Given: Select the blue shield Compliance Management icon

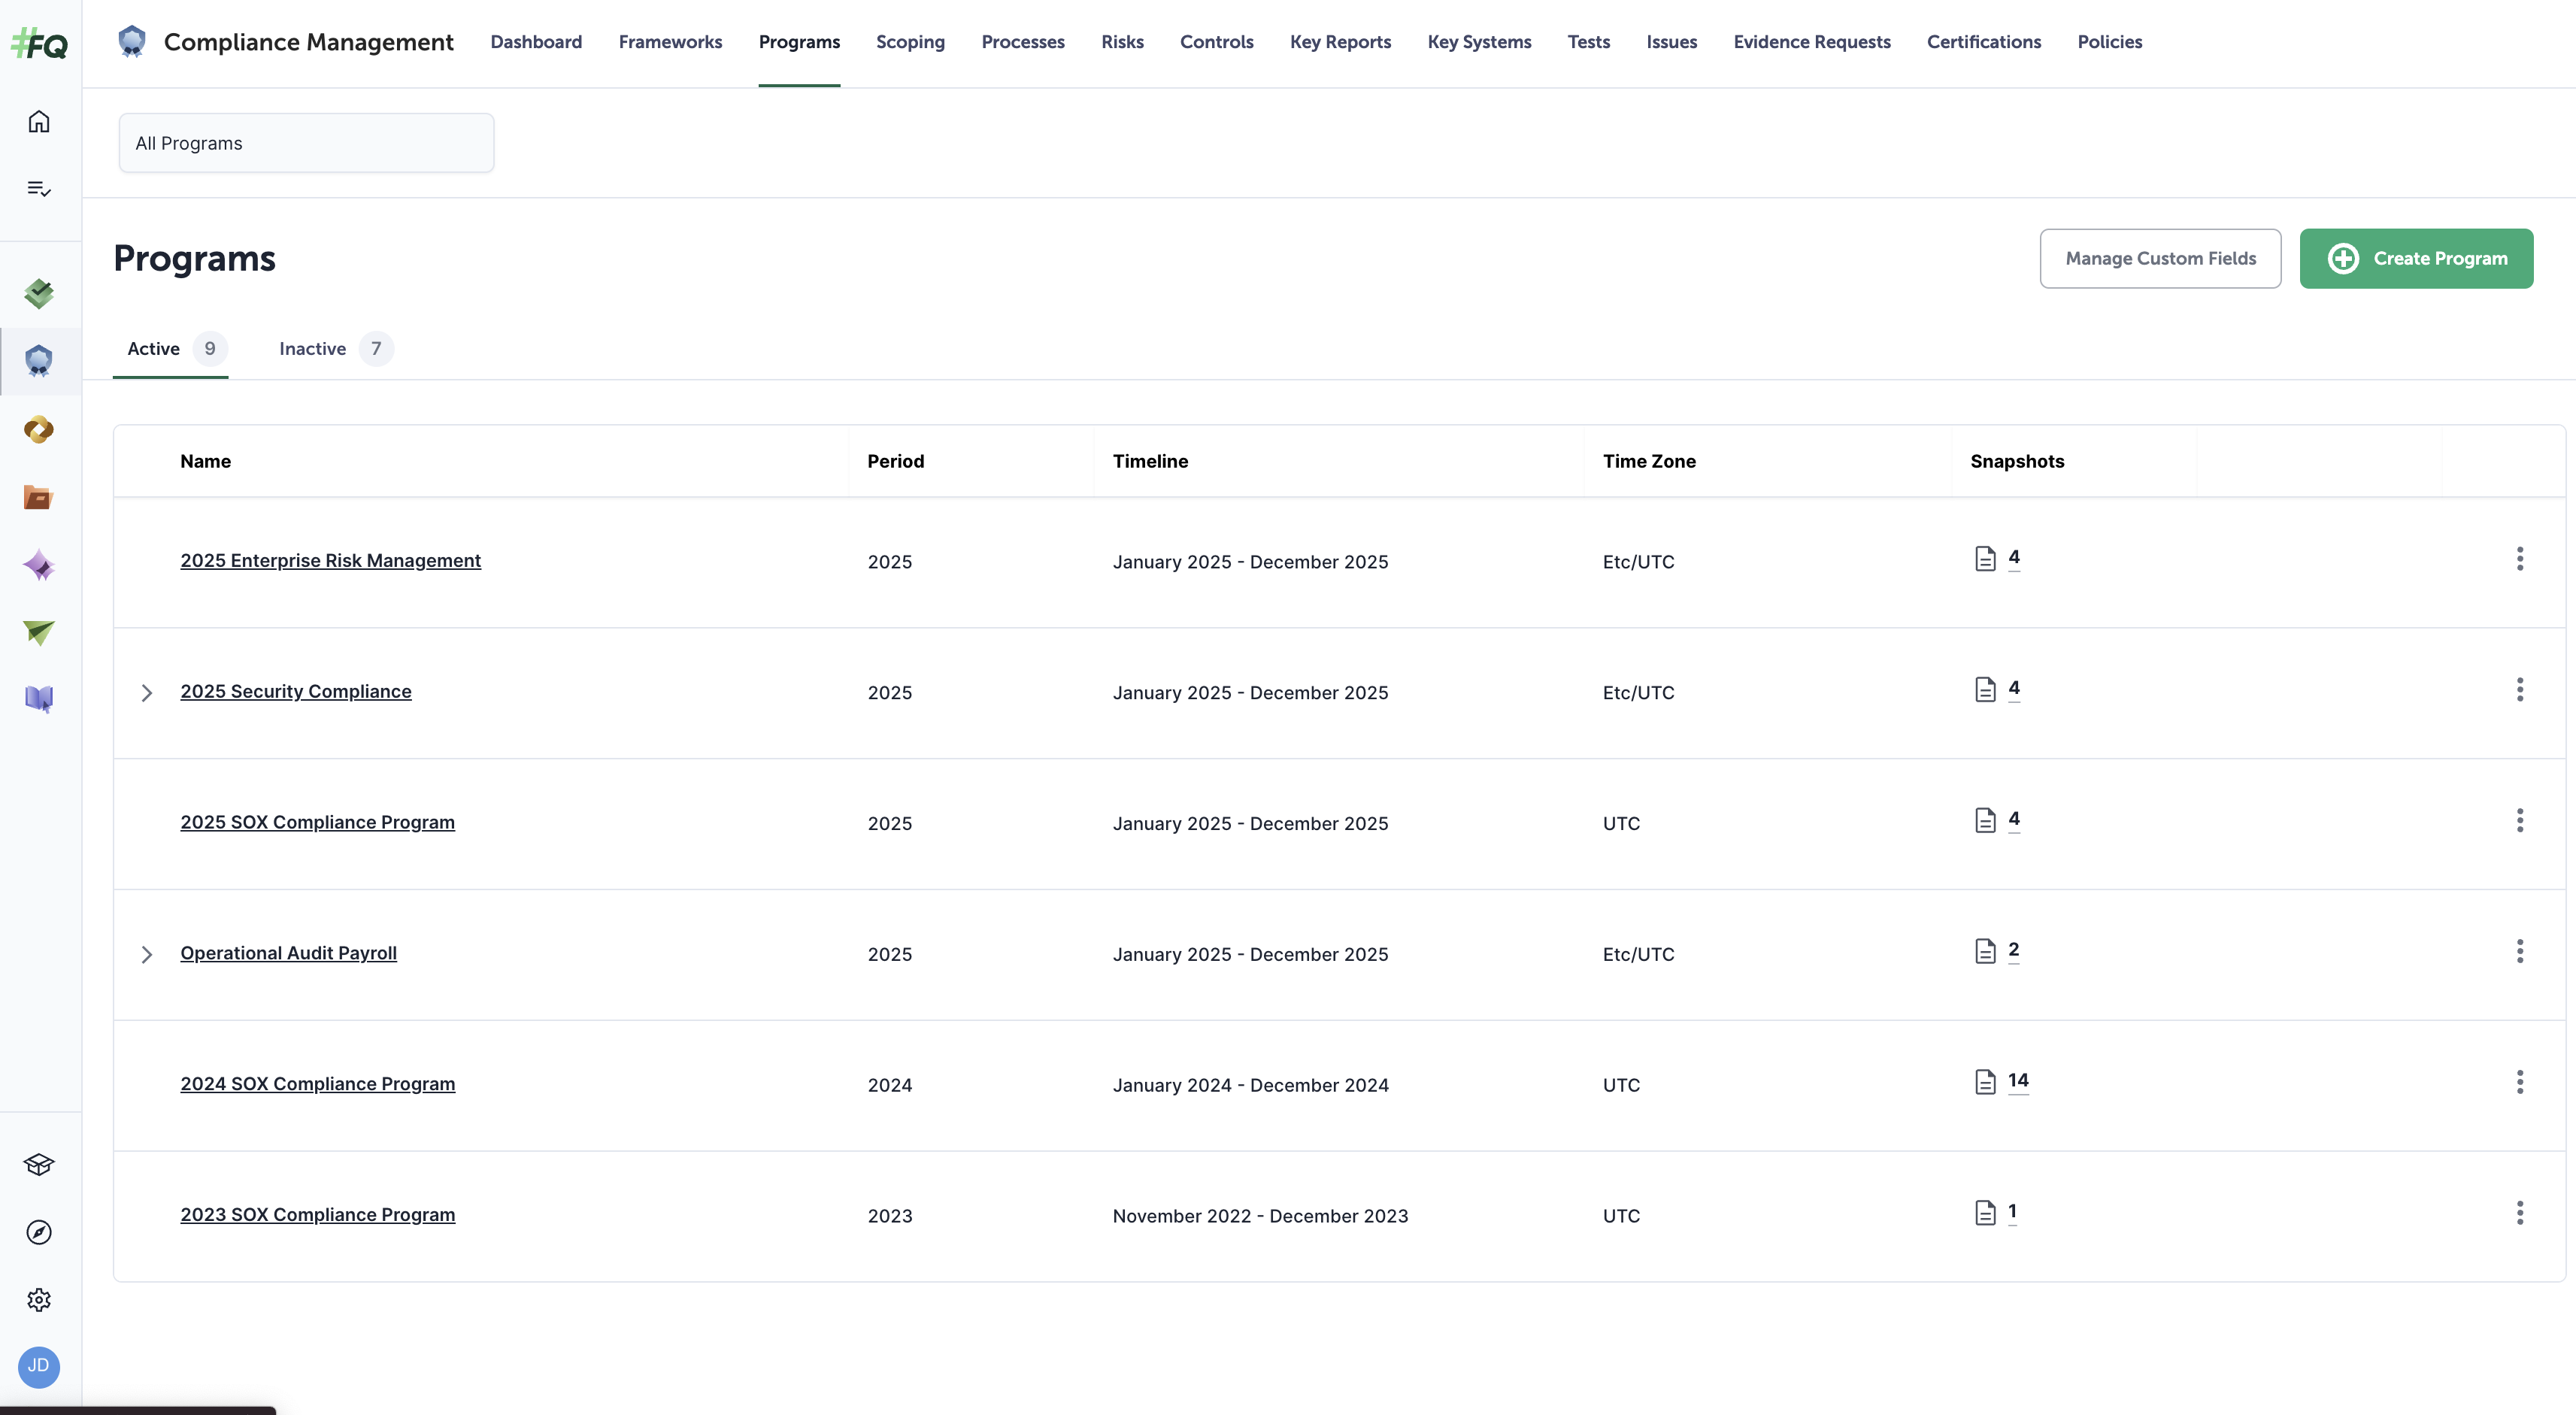Looking at the screenshot, I should click(39, 361).
